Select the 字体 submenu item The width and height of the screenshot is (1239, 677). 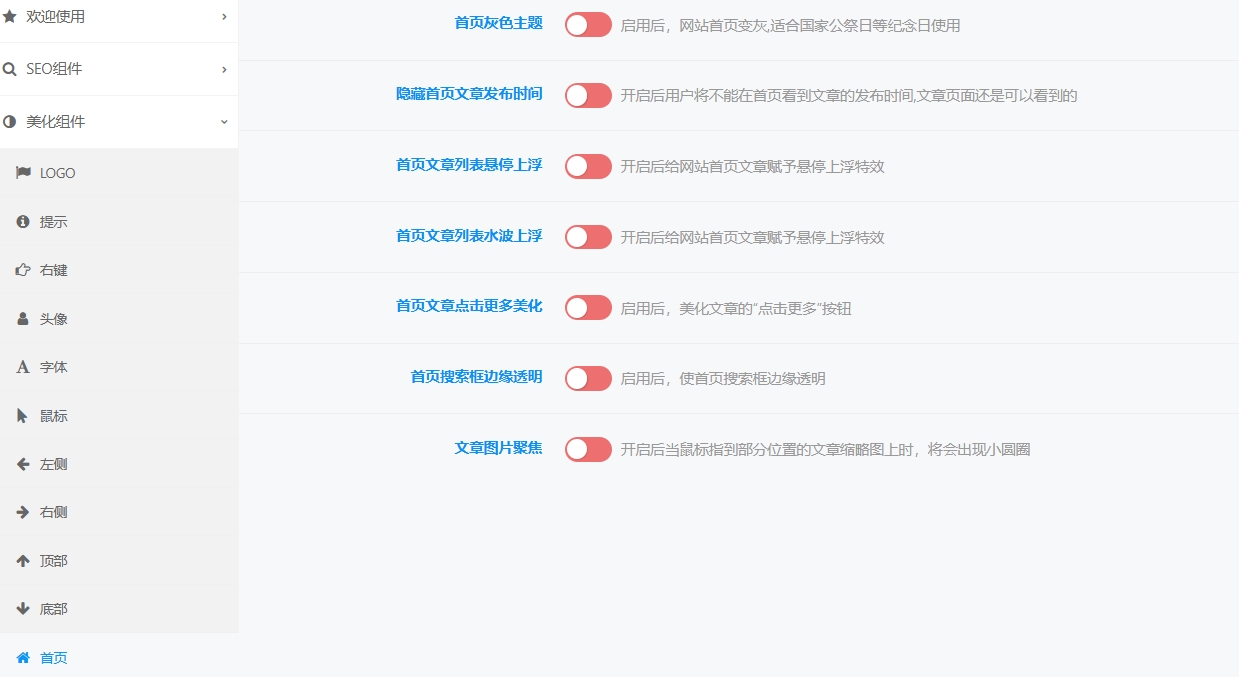[119, 367]
